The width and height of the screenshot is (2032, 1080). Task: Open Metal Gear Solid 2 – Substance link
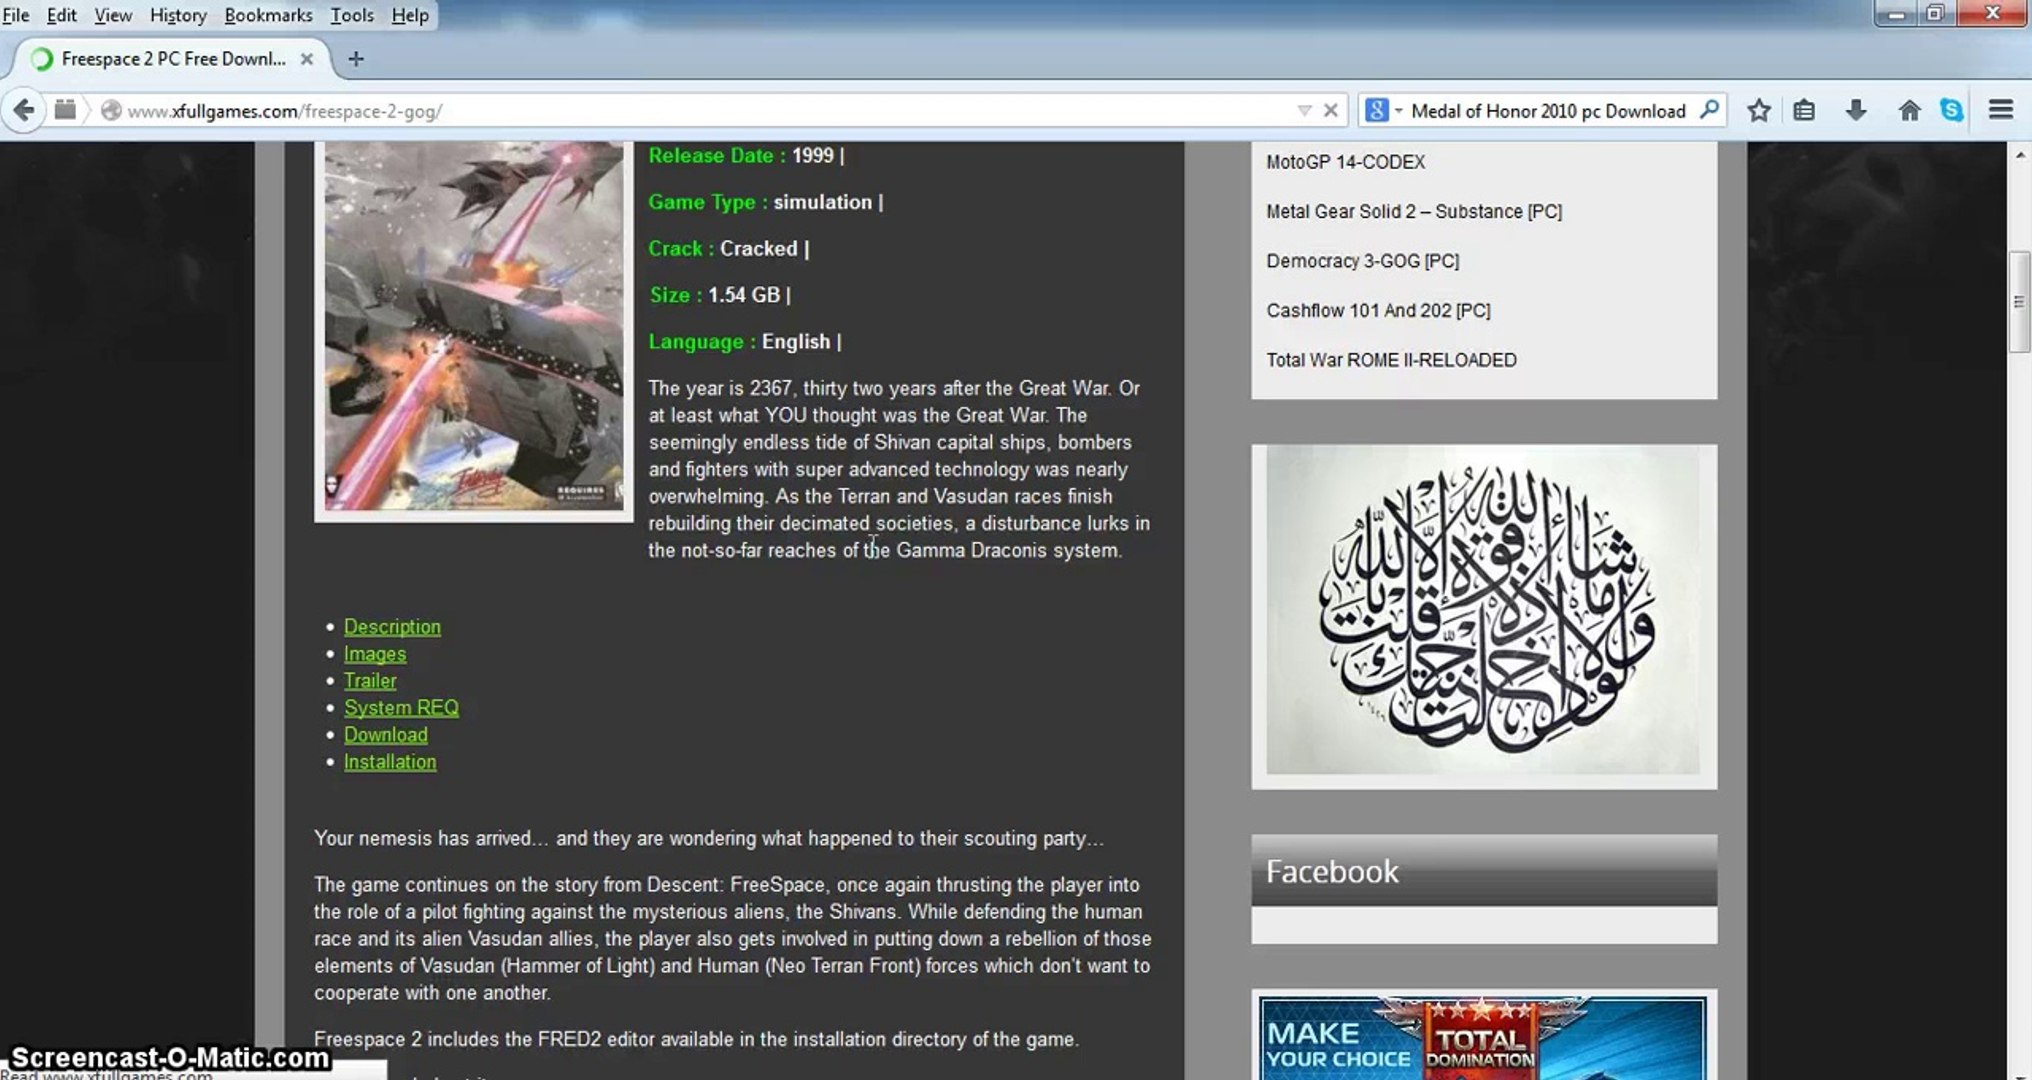click(x=1414, y=211)
